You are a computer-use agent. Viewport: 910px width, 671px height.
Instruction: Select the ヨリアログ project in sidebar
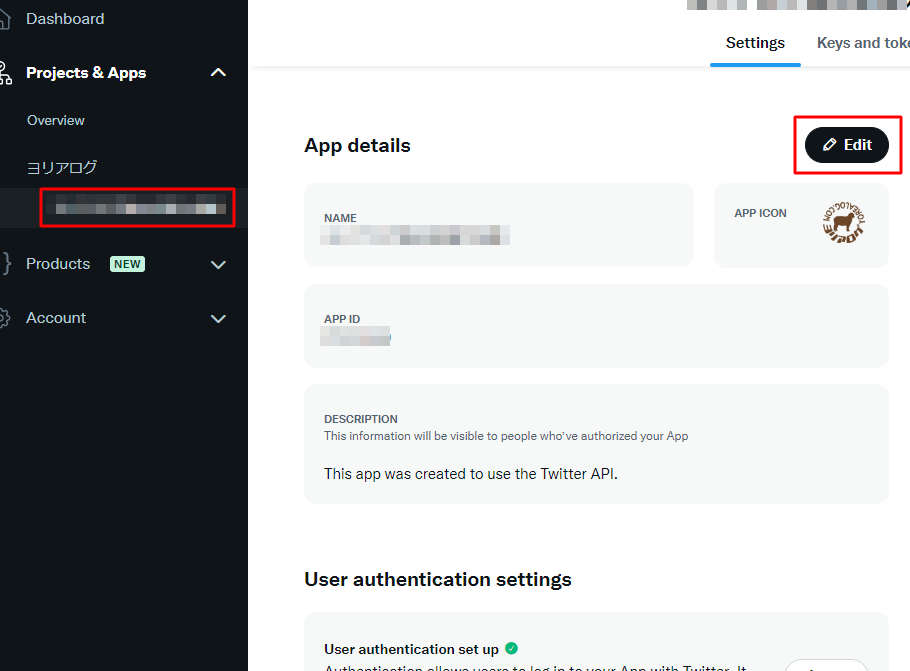tap(62, 167)
